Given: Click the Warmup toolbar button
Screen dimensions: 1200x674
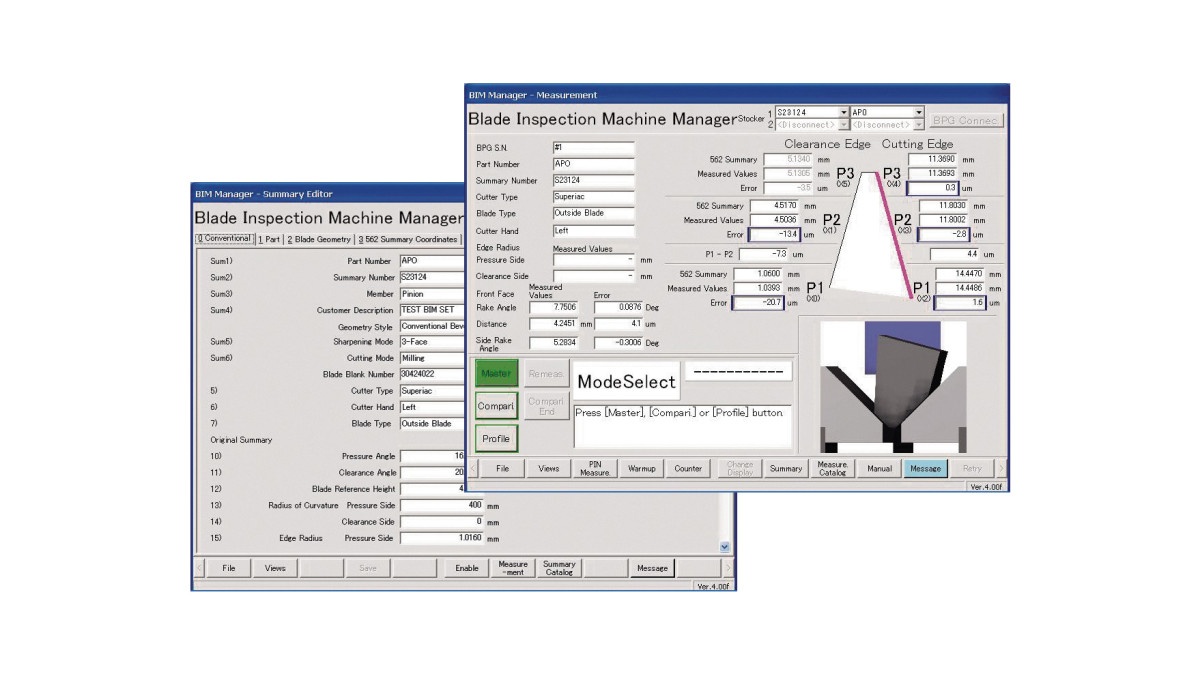Looking at the screenshot, I should point(641,468).
